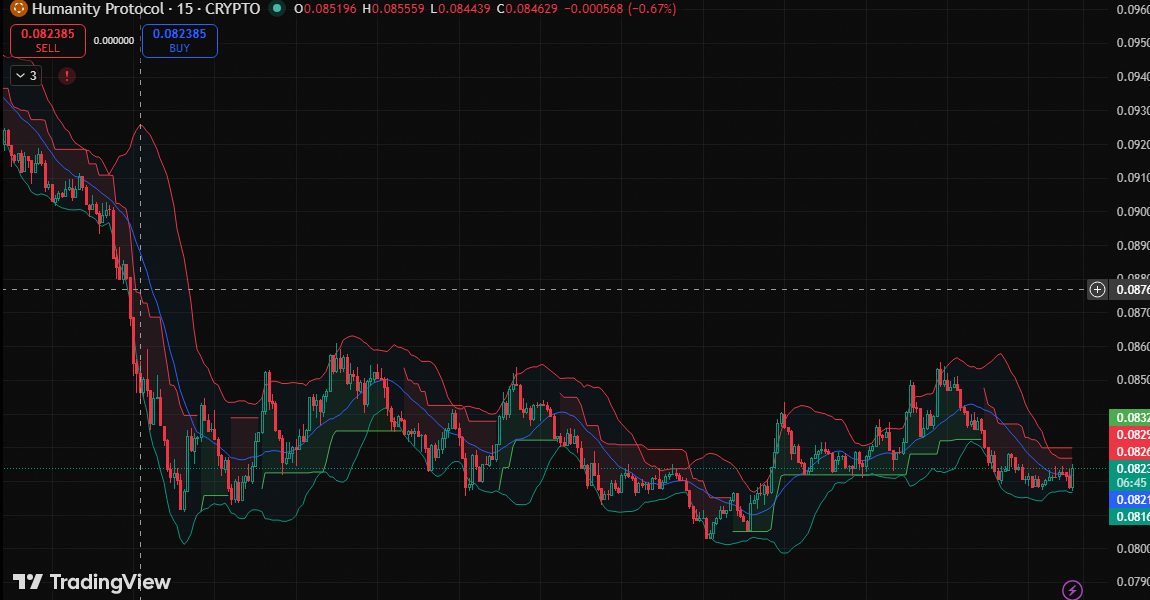1150x600 pixels.
Task: Click the 0.0800 price axis label
Action: coord(1132,548)
